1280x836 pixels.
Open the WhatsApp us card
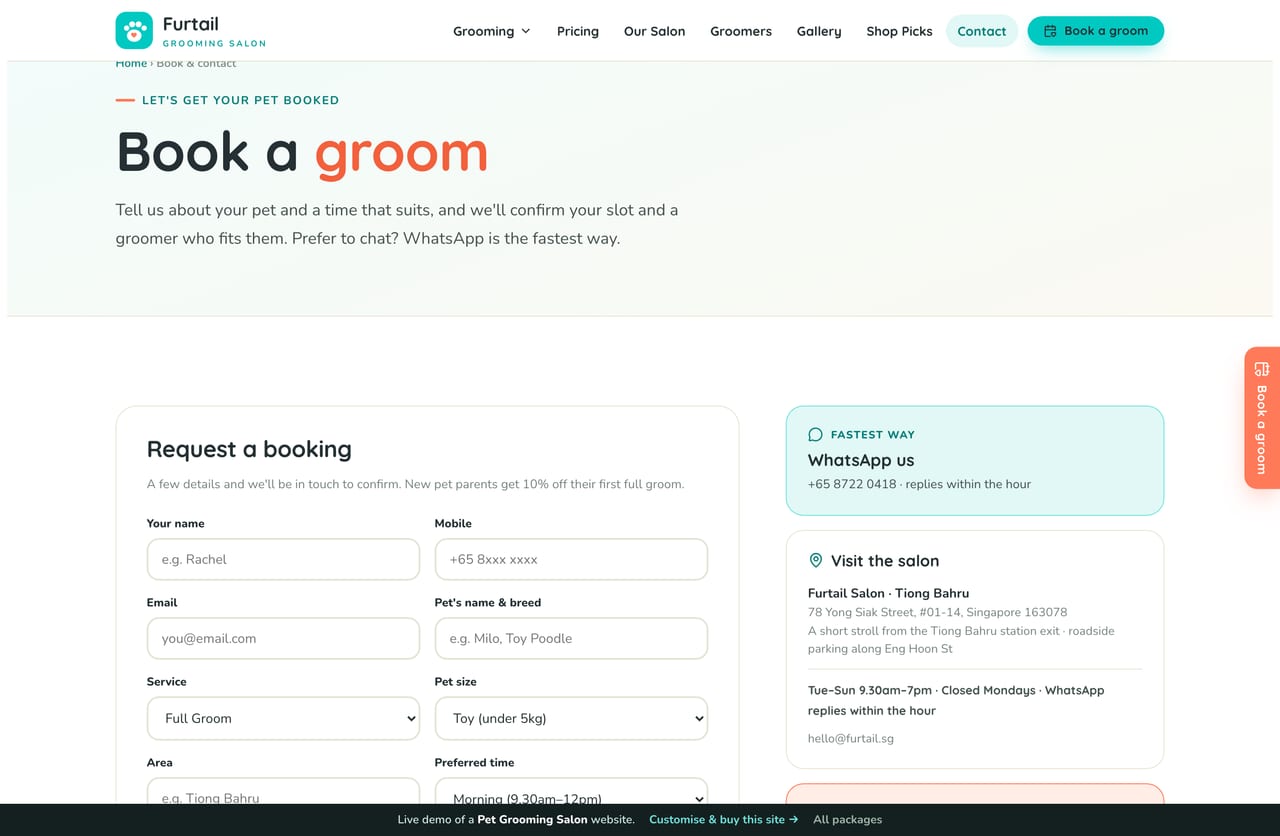[x=975, y=460]
